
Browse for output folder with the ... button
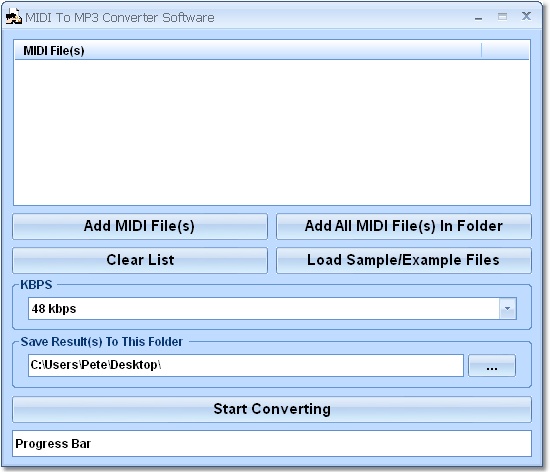492,366
